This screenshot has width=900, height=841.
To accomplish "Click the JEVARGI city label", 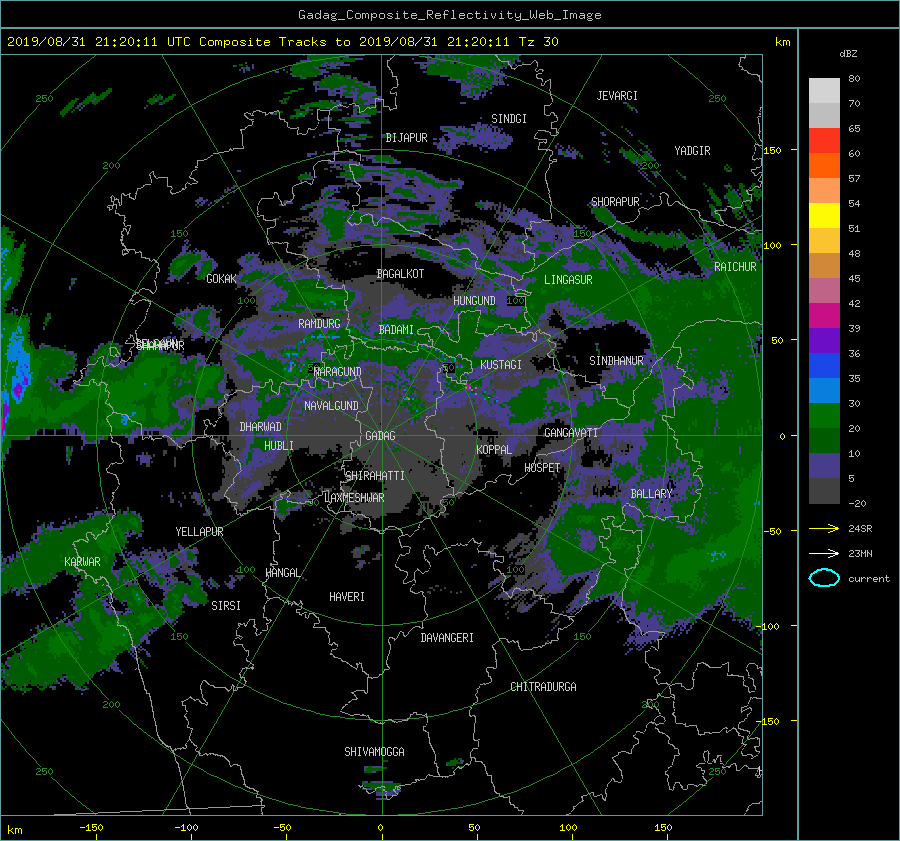I will [617, 96].
